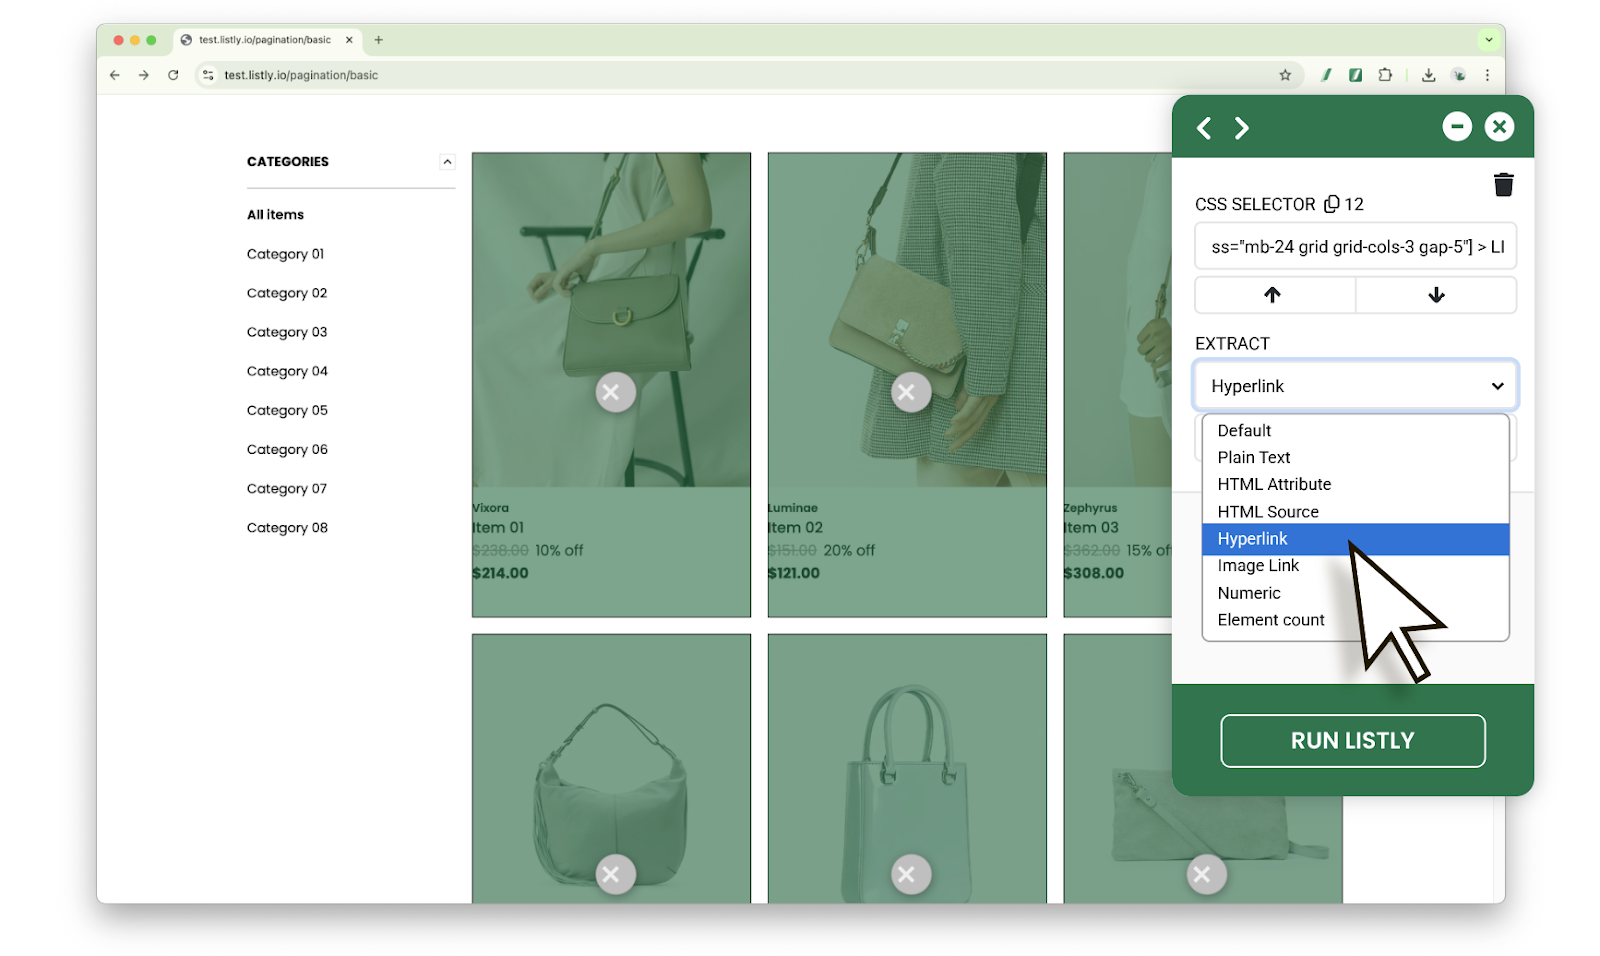Bookmark page with the star icon
This screenshot has height=956, width=1600.
pos(1285,75)
